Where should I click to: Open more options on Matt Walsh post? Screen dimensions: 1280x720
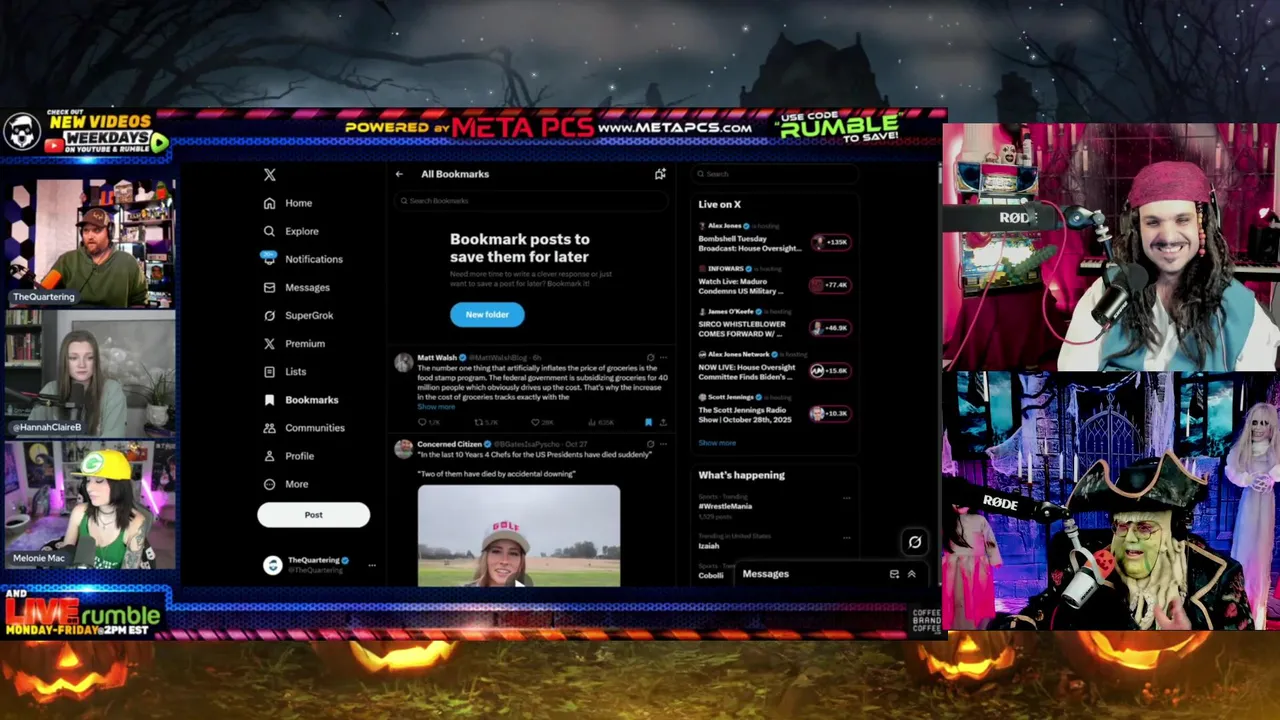[663, 357]
